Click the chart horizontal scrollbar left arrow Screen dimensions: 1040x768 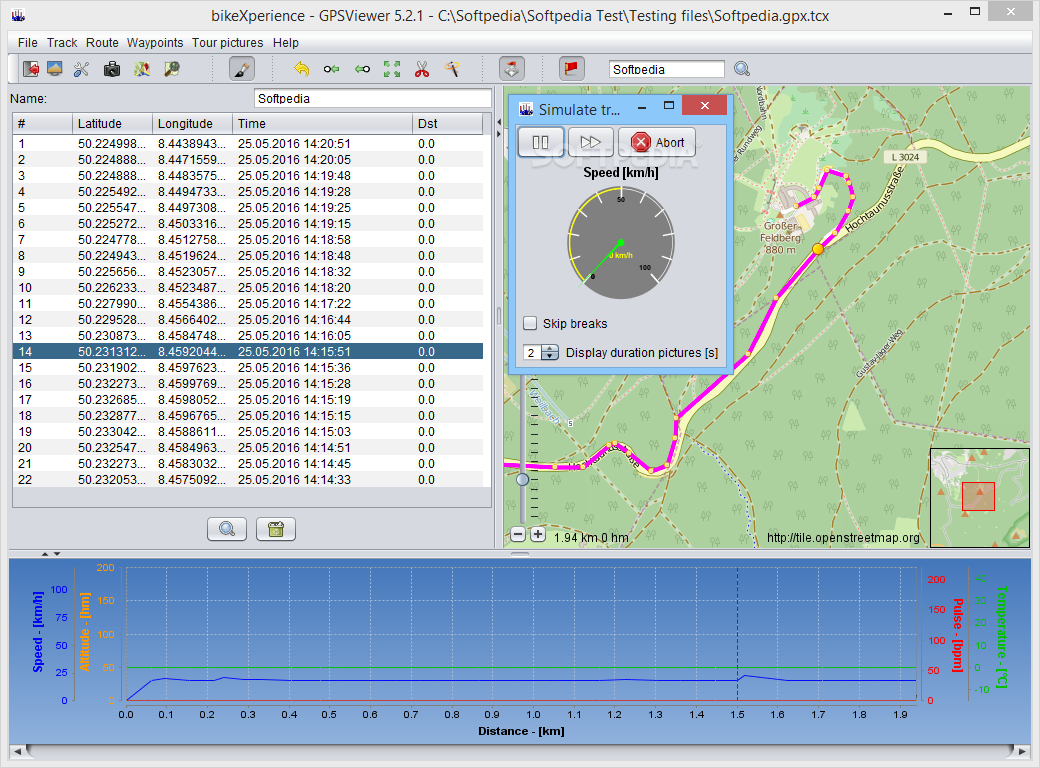tap(17, 751)
